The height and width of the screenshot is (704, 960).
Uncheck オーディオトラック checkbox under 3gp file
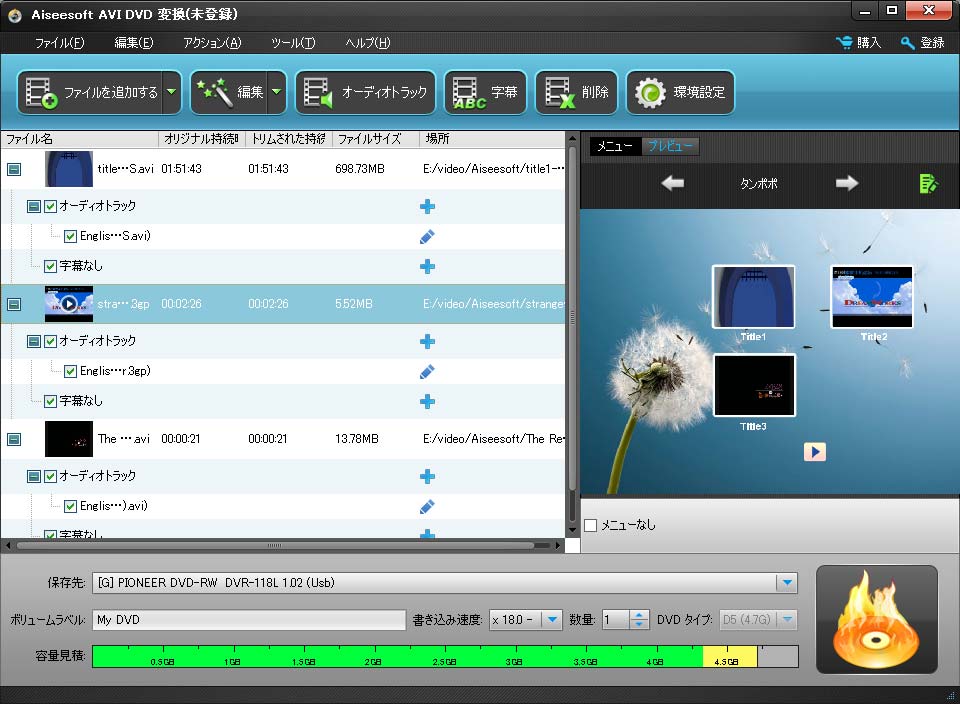point(50,341)
